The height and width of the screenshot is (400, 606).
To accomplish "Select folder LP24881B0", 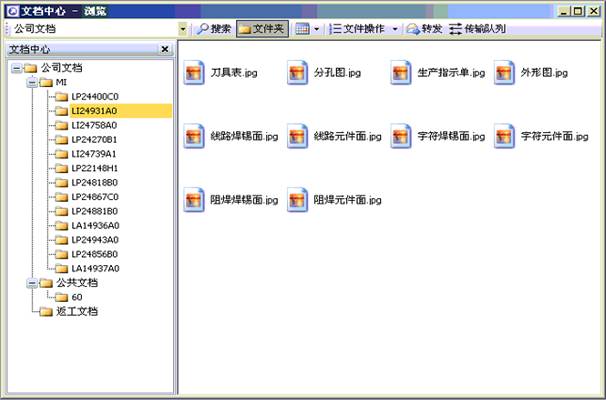I will (x=95, y=211).
